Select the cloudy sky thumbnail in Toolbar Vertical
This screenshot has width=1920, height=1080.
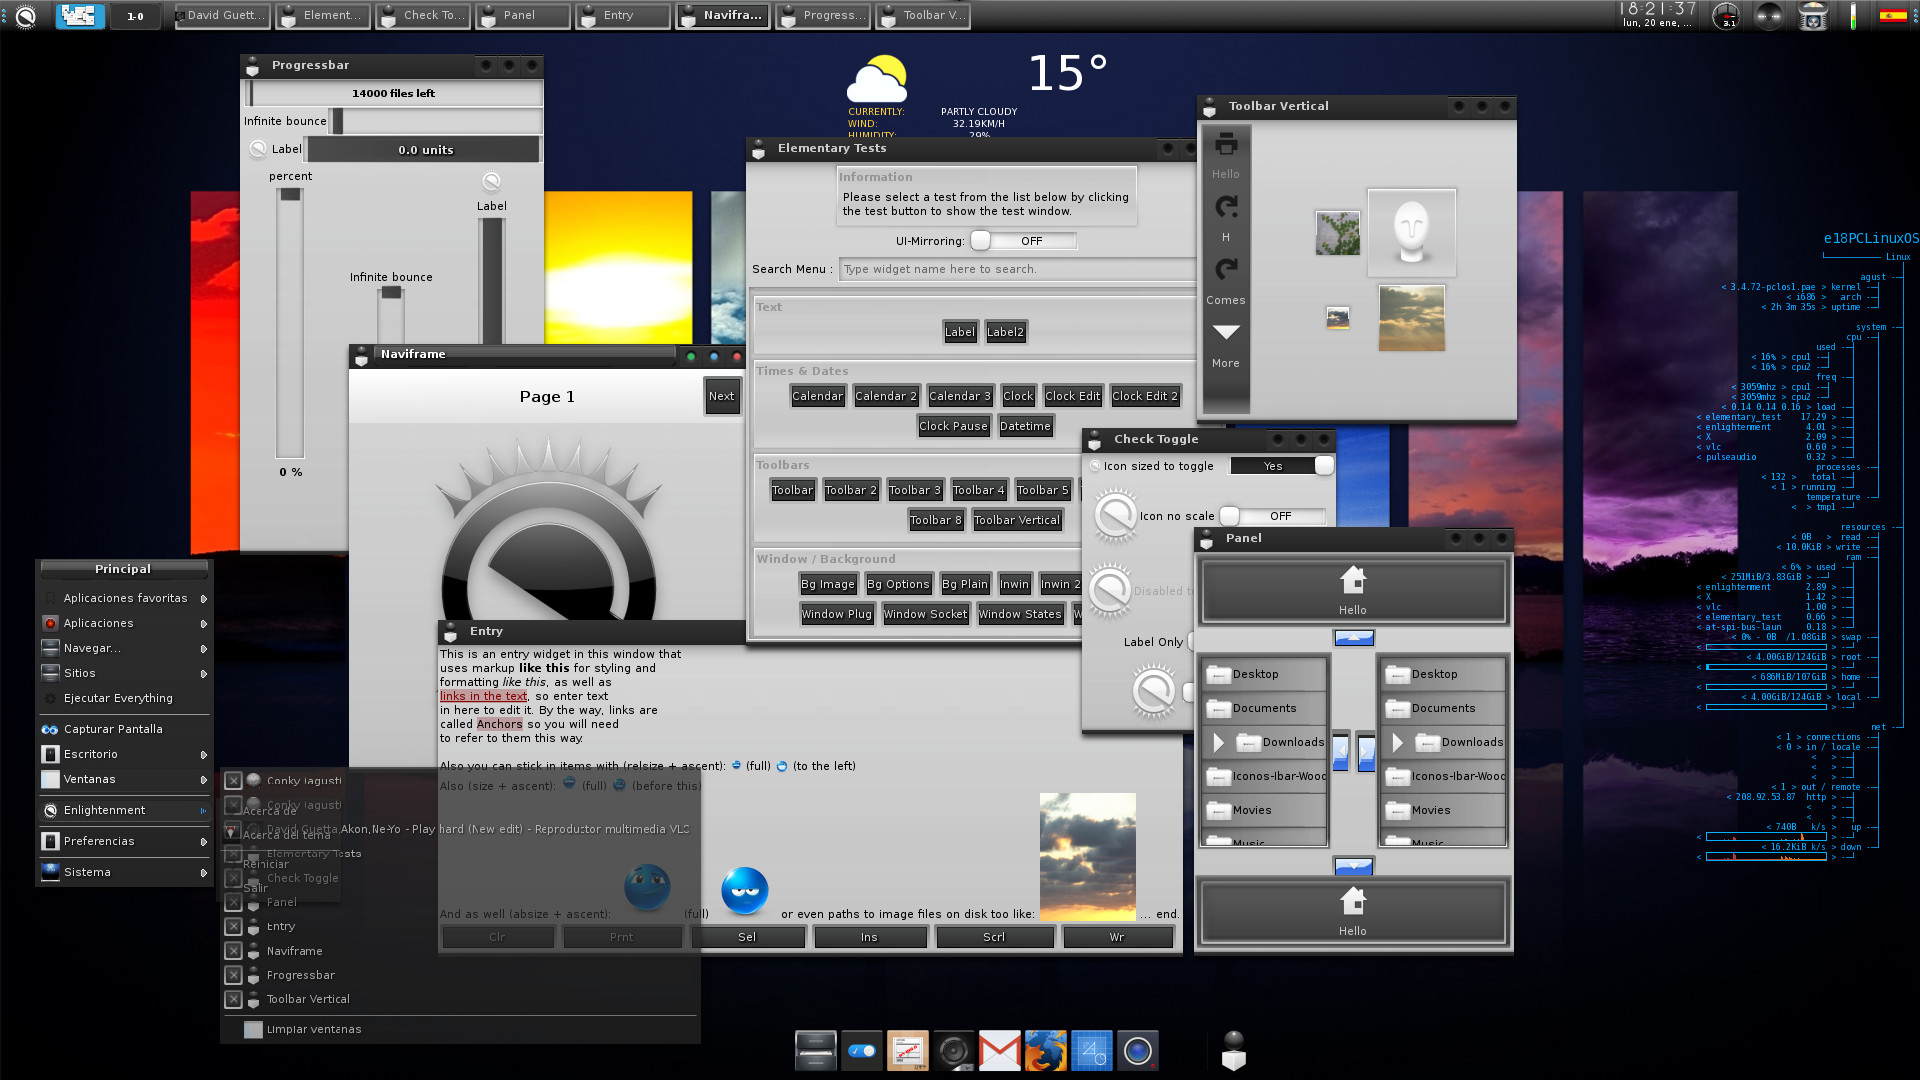click(1411, 318)
